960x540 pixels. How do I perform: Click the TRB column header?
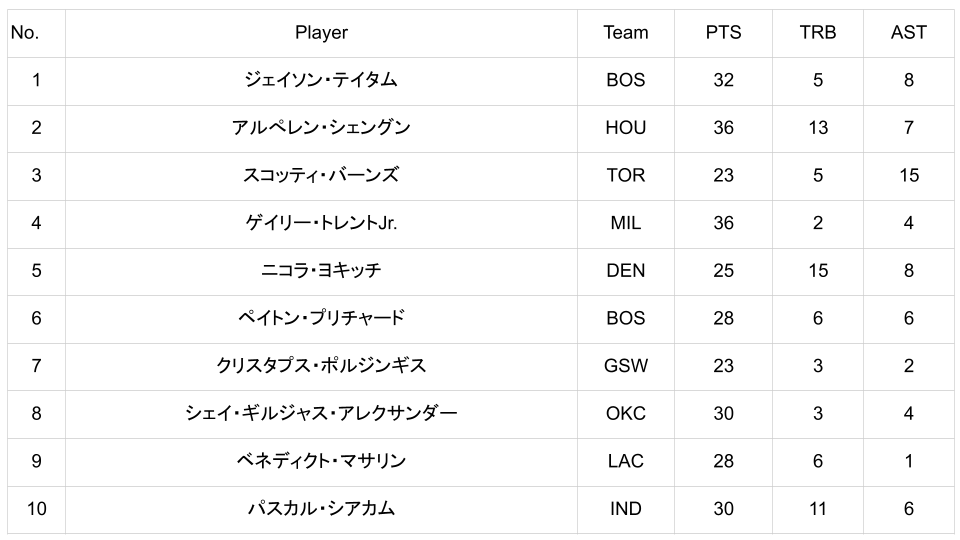817,33
